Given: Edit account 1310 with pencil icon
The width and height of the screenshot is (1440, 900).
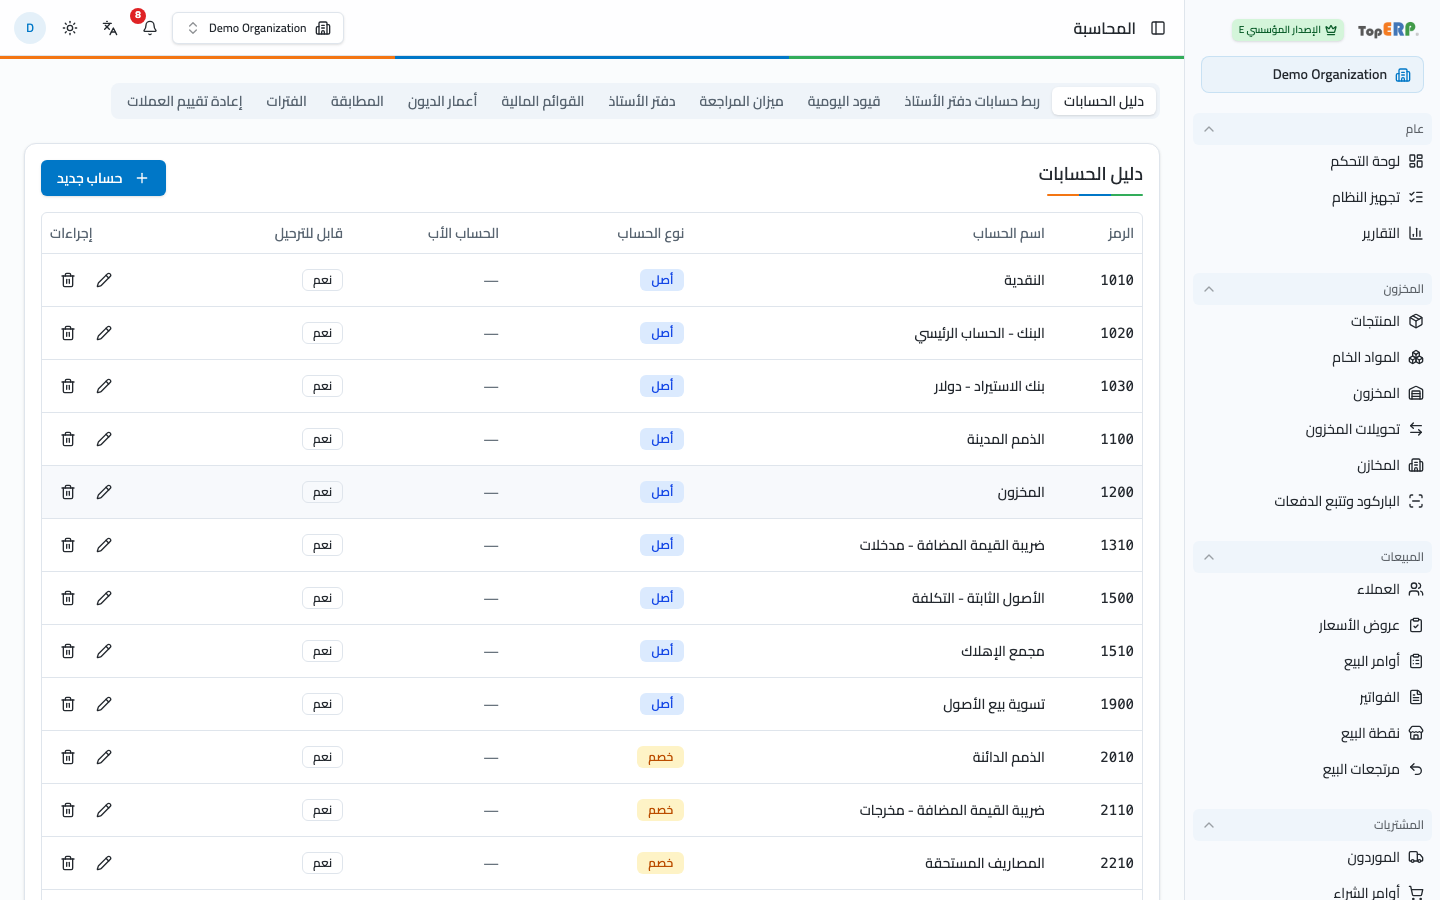Looking at the screenshot, I should (x=104, y=545).
